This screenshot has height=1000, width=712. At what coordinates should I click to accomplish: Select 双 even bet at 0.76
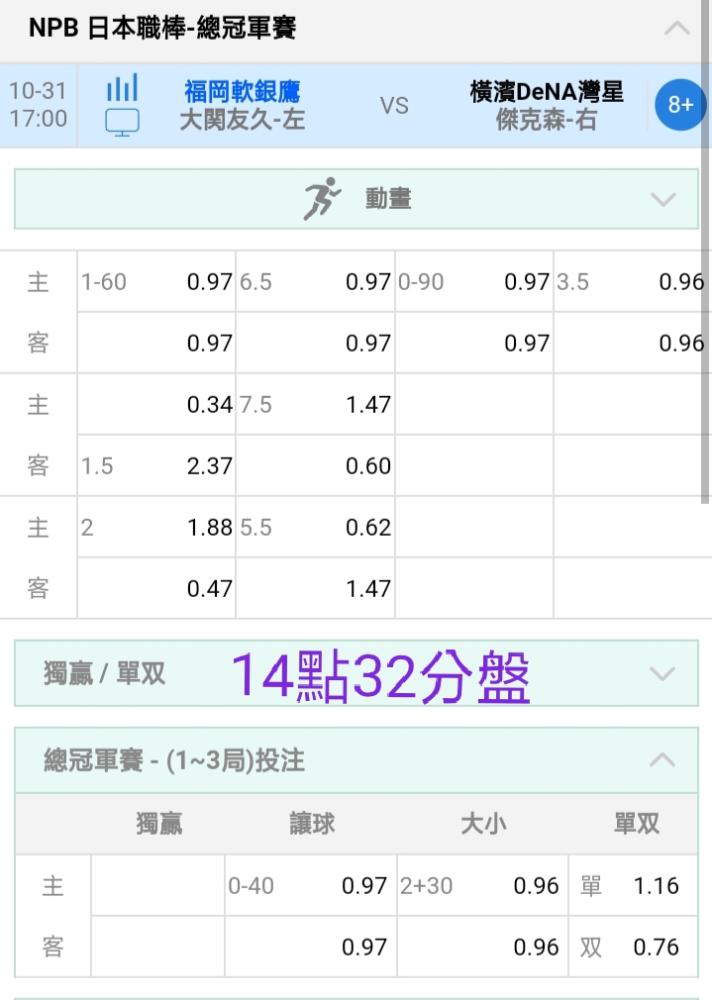click(x=633, y=946)
